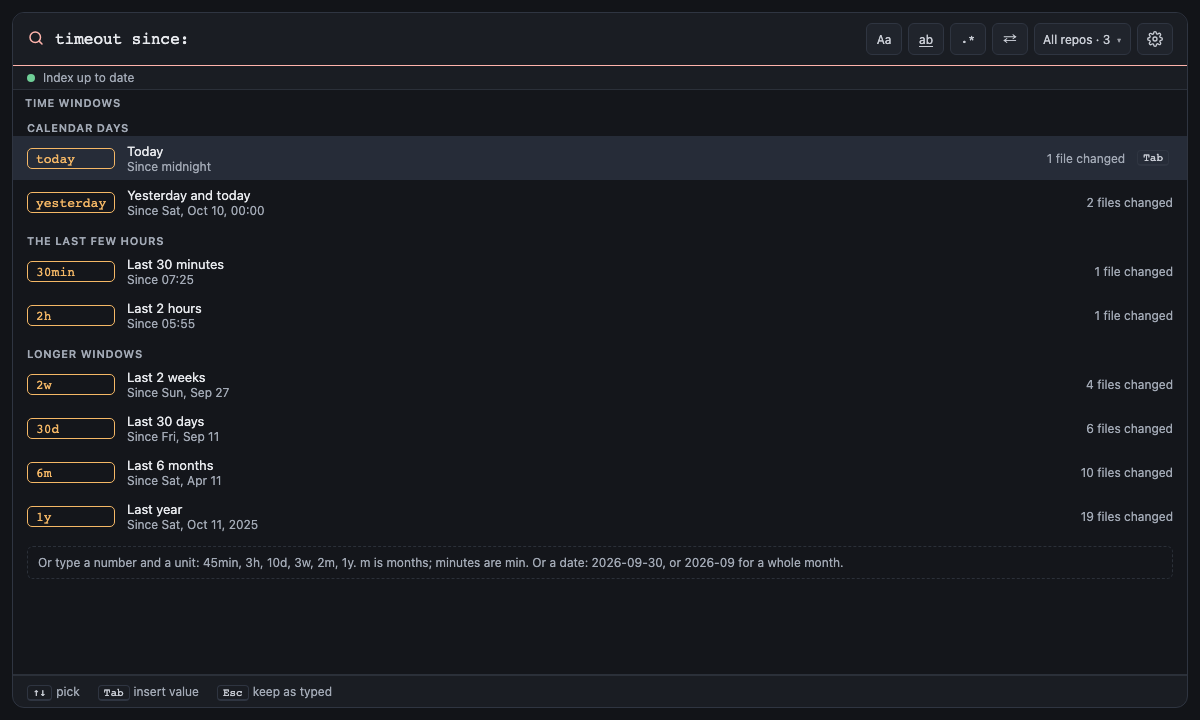The width and height of the screenshot is (1200, 720).
Task: Click the TIME WINDOWS heading
Action: pos(73,103)
